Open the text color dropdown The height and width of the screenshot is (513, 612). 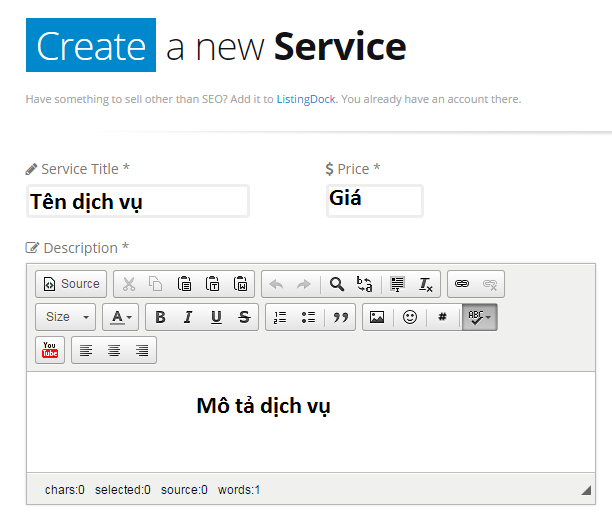(121, 317)
